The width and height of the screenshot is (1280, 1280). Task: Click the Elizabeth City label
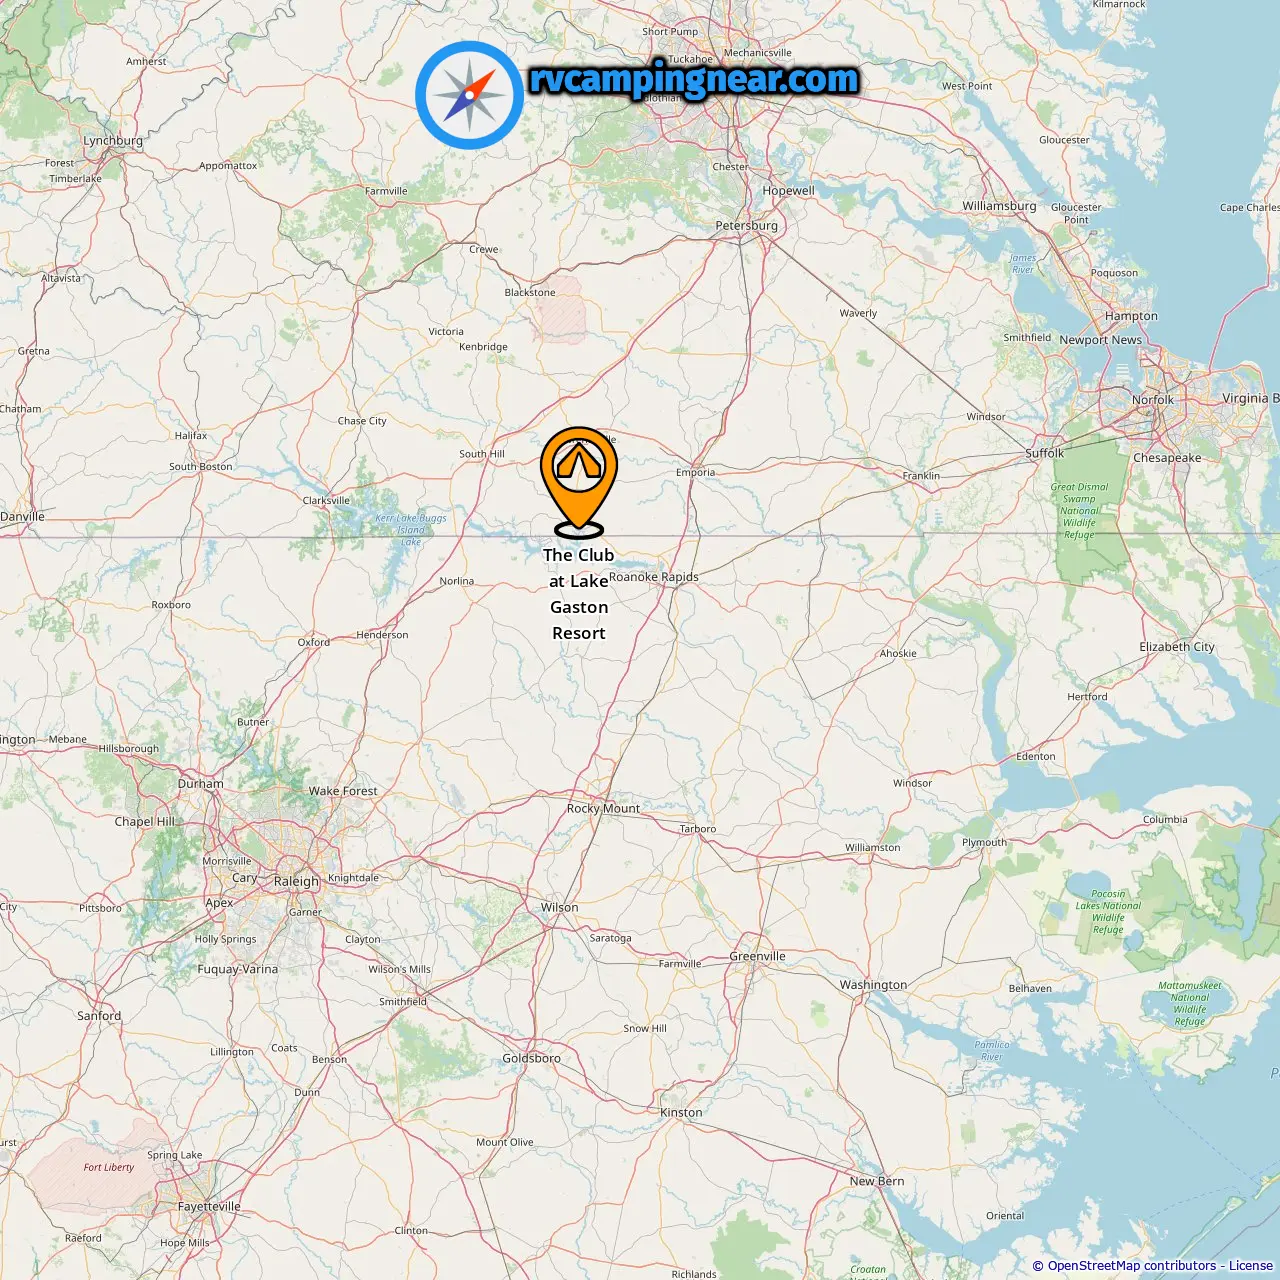pos(1177,647)
